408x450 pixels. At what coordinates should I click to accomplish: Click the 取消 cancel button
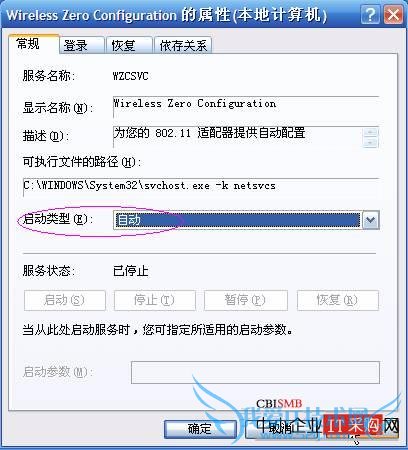click(280, 429)
